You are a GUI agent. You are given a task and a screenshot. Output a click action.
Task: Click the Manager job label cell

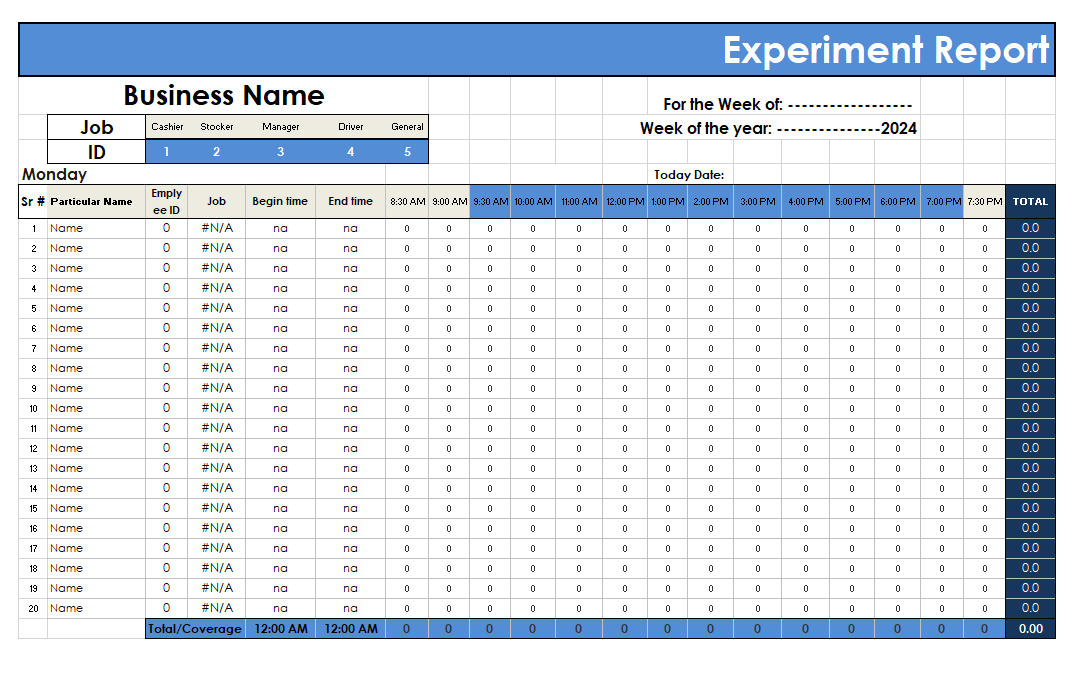click(x=280, y=127)
